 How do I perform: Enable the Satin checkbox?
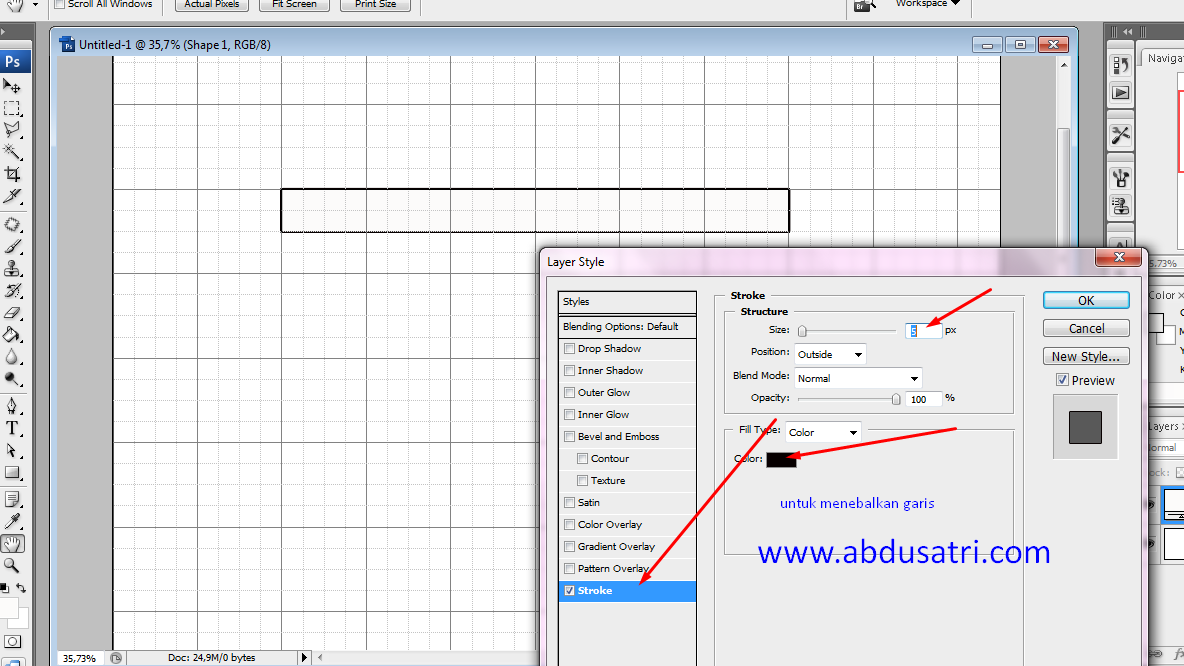click(x=569, y=502)
